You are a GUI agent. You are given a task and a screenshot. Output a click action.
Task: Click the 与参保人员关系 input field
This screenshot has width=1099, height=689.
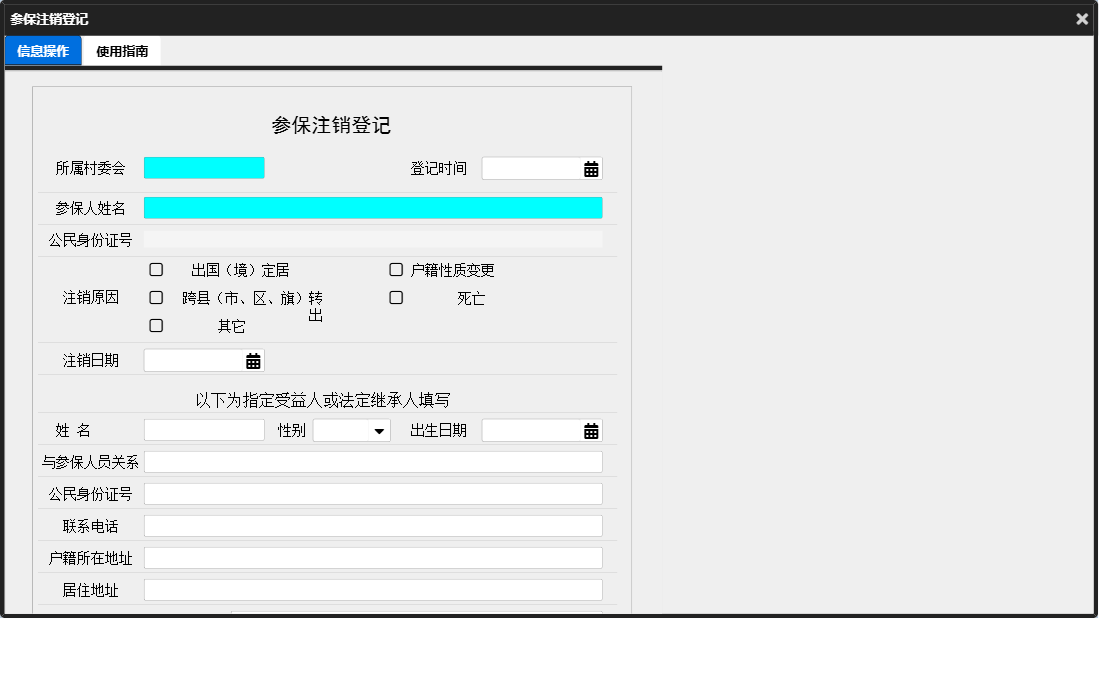pyautogui.click(x=374, y=461)
